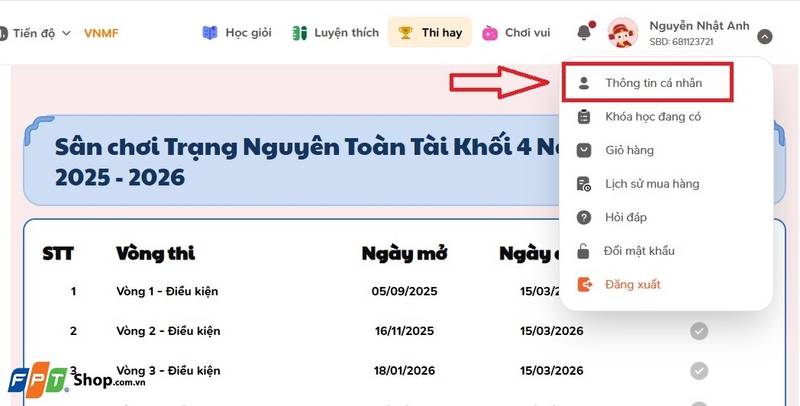800x406 pixels.
Task: Click the checkmark icon in Vòng 2 row
Action: (x=699, y=332)
